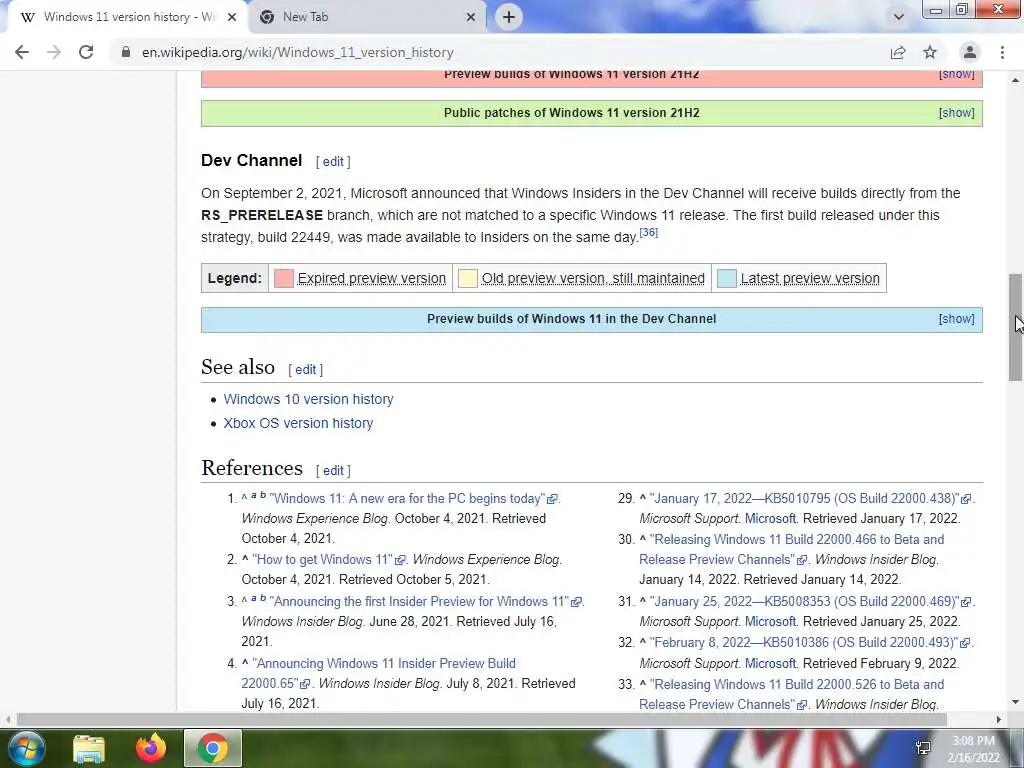Screen dimensions: 1024x768
Task: Open the Chrome three-dot menu
Action: [x=1002, y=52]
